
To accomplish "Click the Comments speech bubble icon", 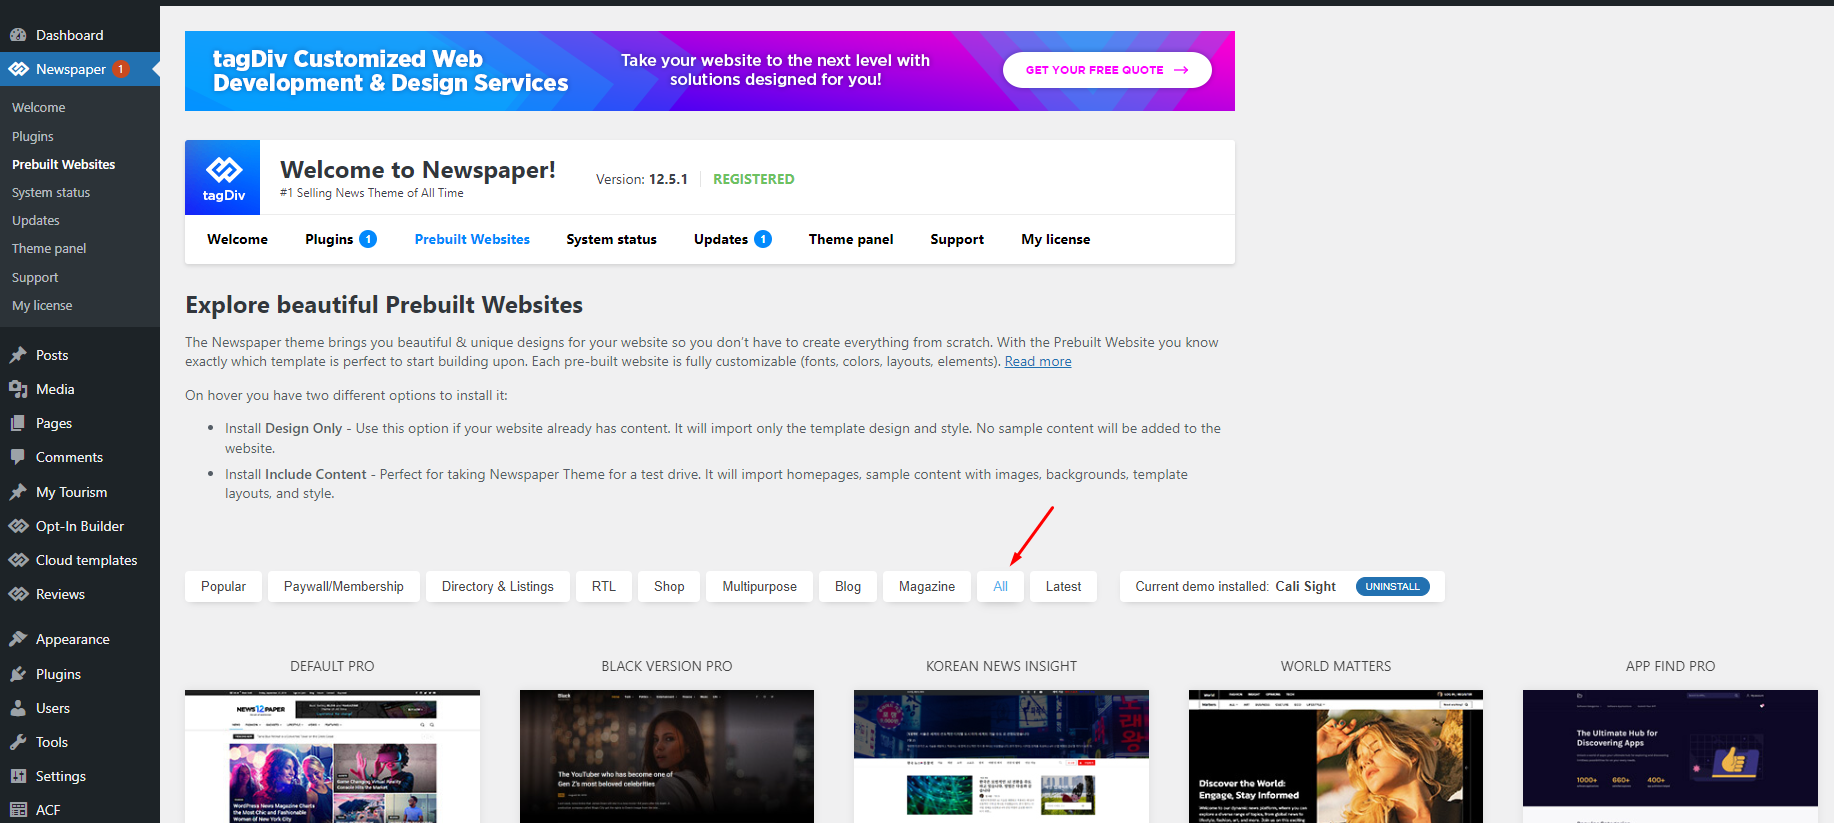I will coord(18,457).
